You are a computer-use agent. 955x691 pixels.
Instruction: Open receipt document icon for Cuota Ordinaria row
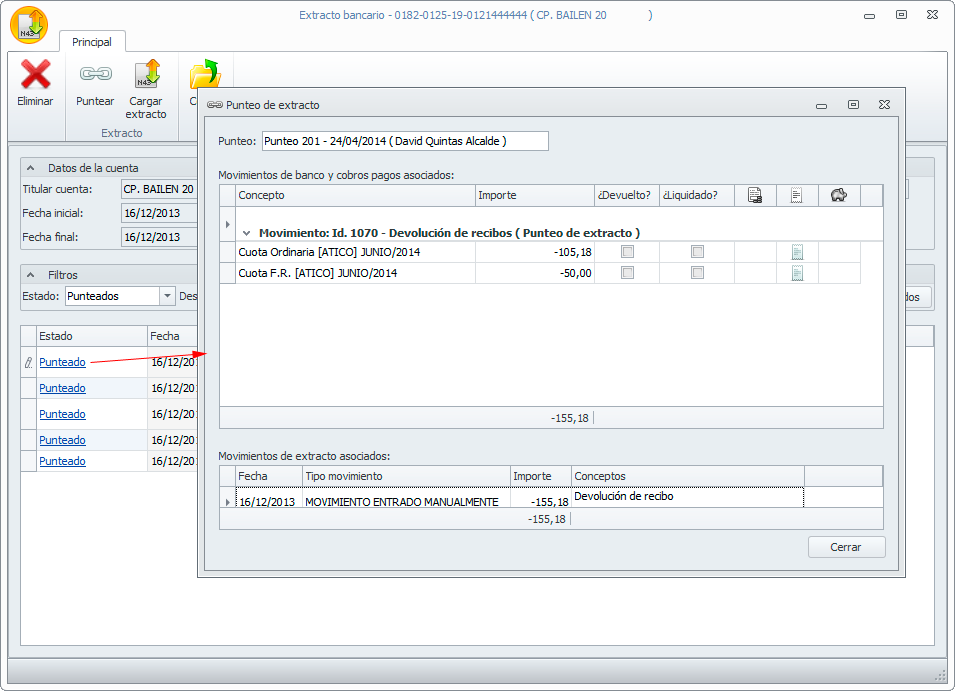pyautogui.click(x=797, y=252)
